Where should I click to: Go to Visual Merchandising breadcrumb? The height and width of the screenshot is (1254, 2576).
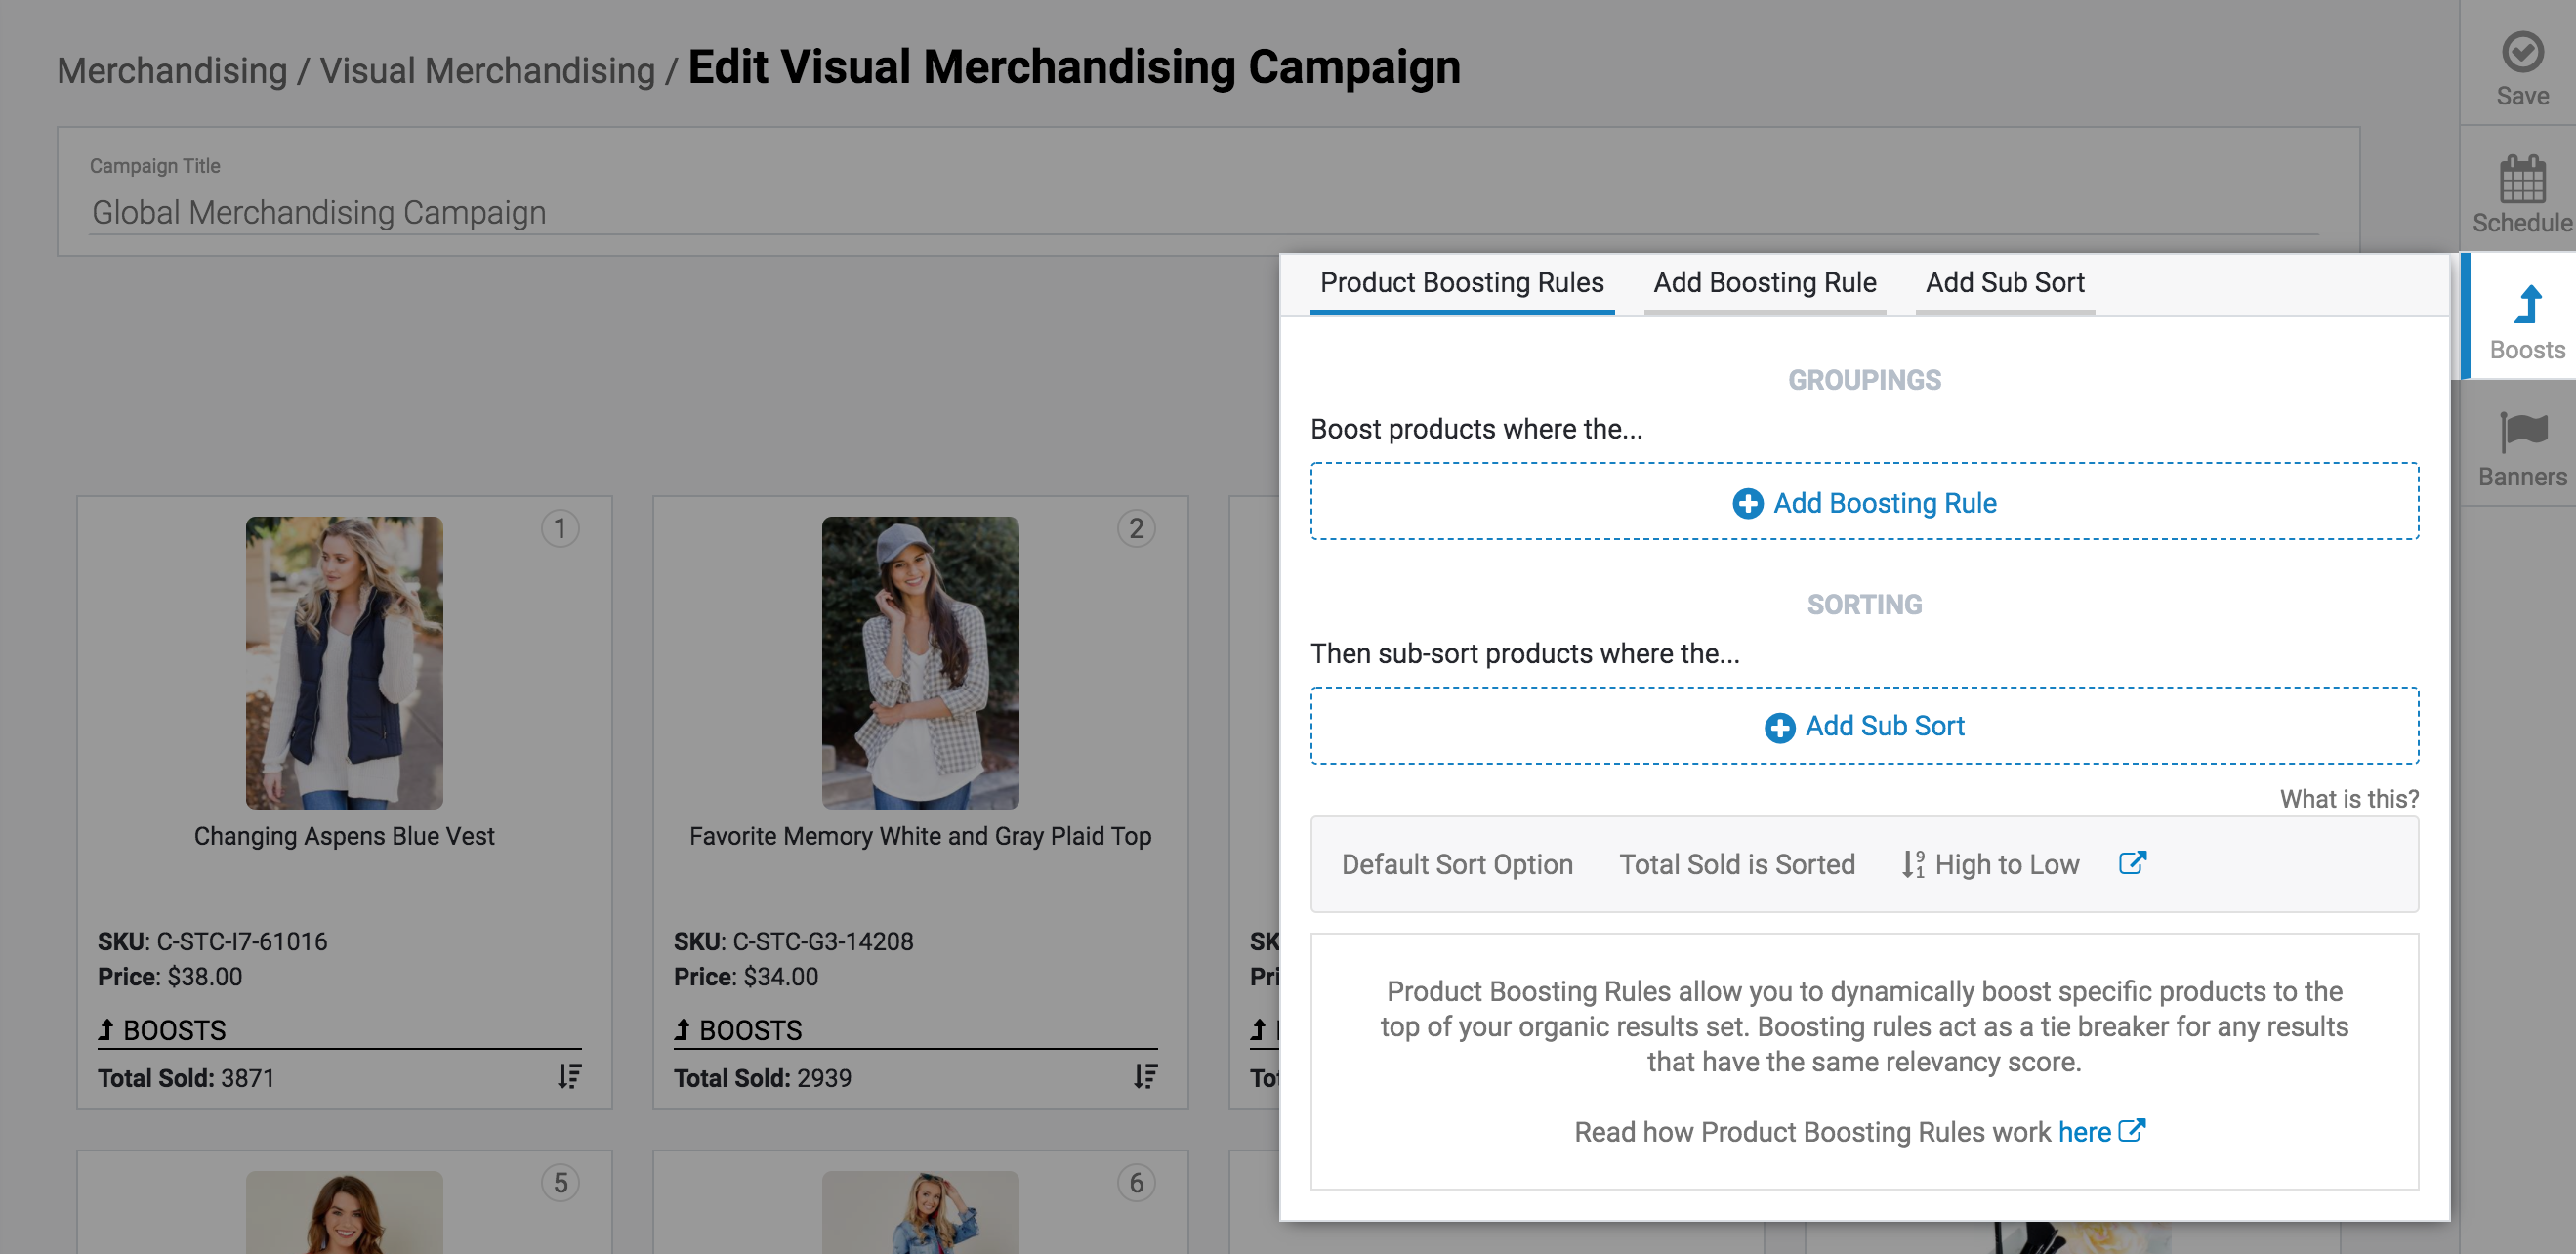point(487,70)
